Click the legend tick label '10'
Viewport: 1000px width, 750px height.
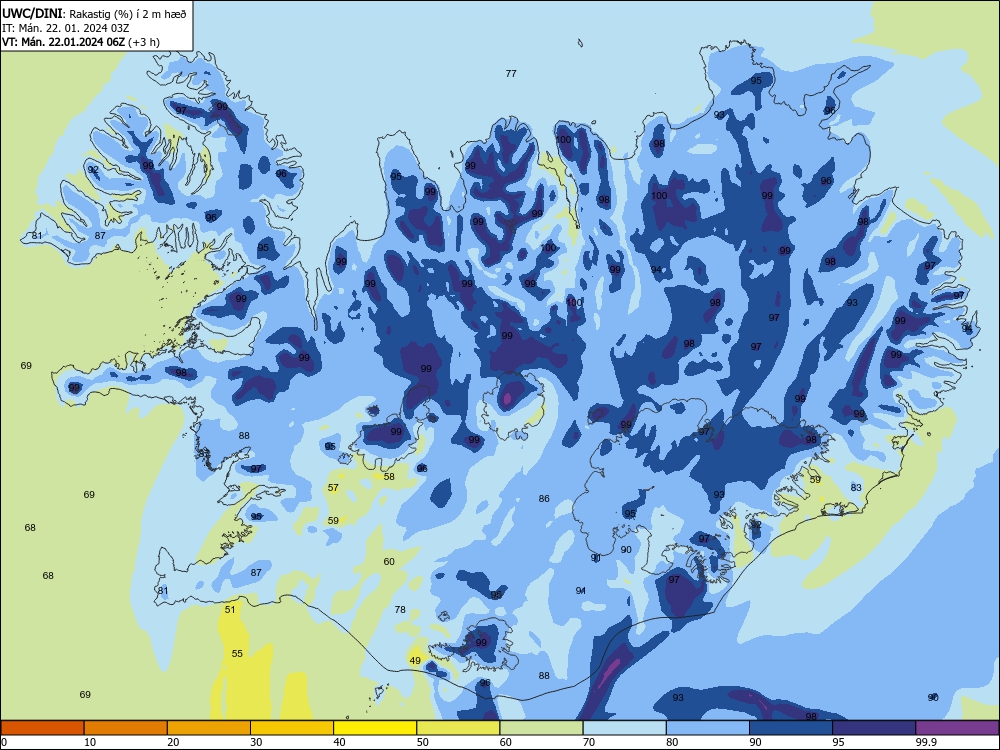(x=90, y=742)
